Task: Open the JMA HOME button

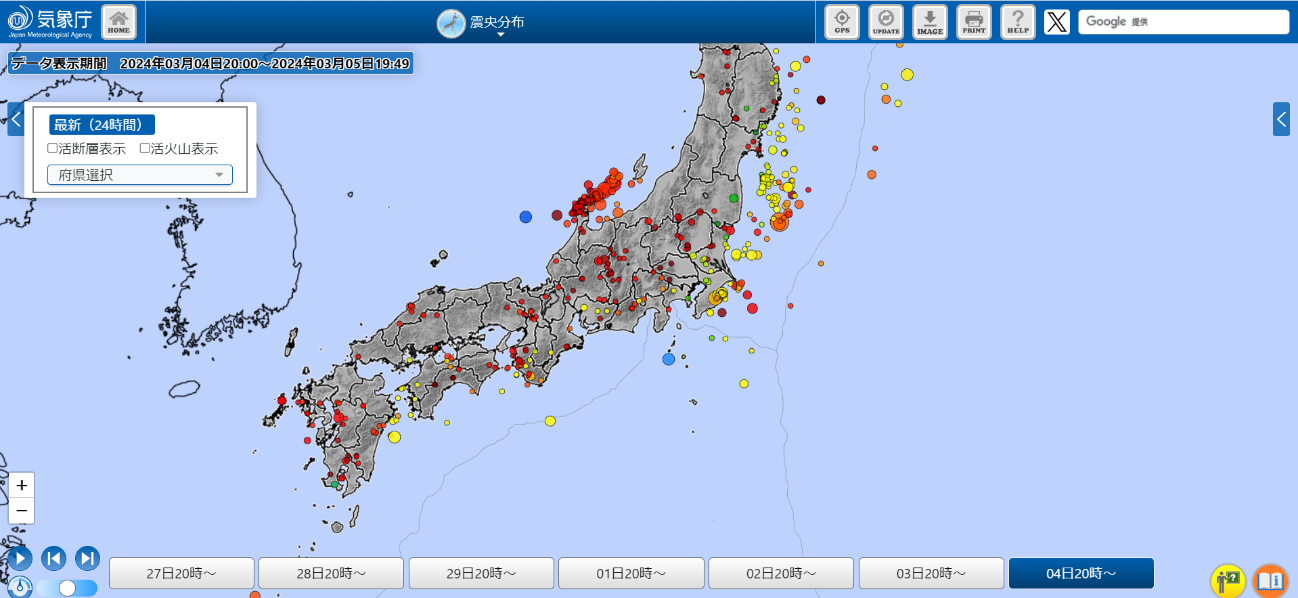Action: [x=119, y=21]
